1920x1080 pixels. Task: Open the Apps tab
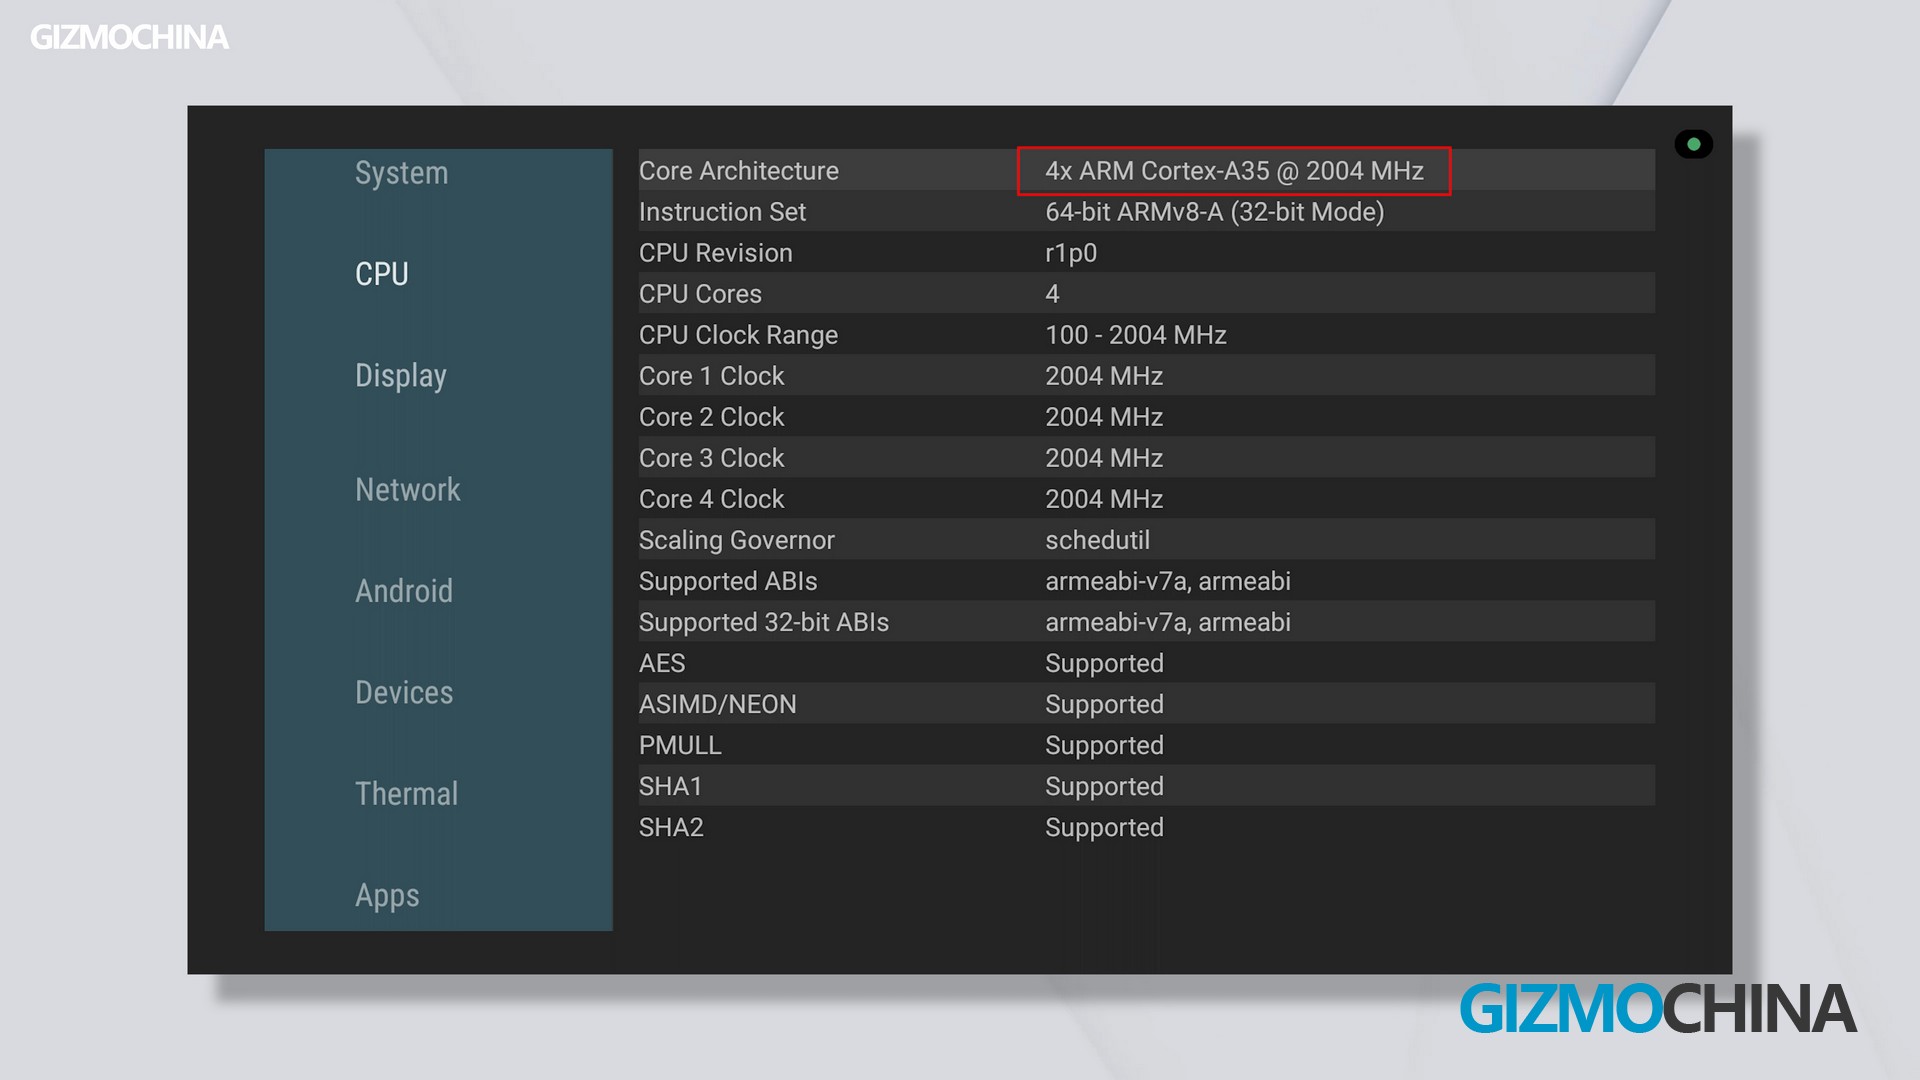coord(387,895)
